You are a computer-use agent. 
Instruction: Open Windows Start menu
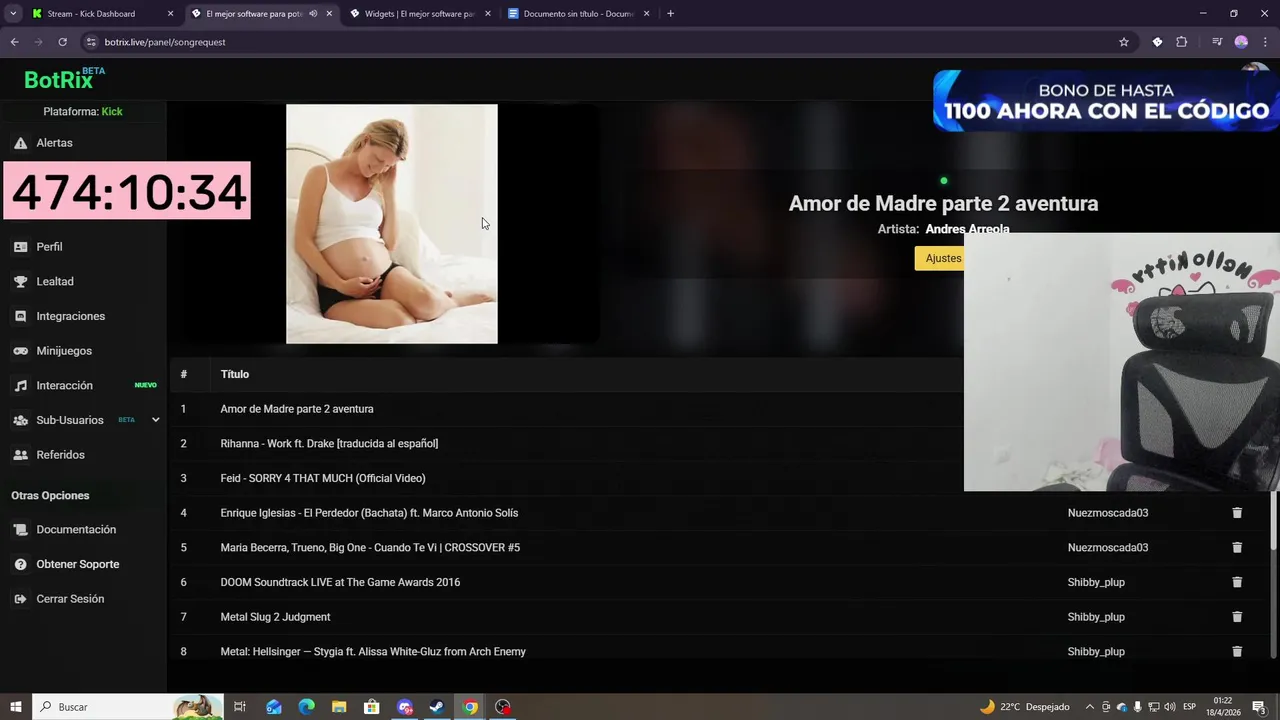click(15, 707)
